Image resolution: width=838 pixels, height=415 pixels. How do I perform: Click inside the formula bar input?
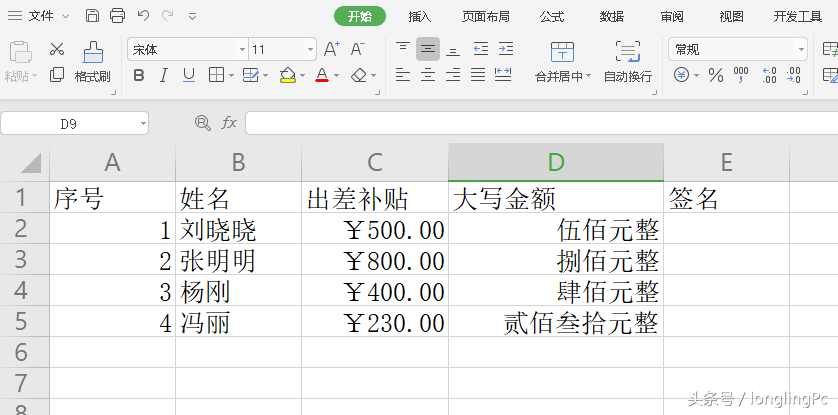541,123
